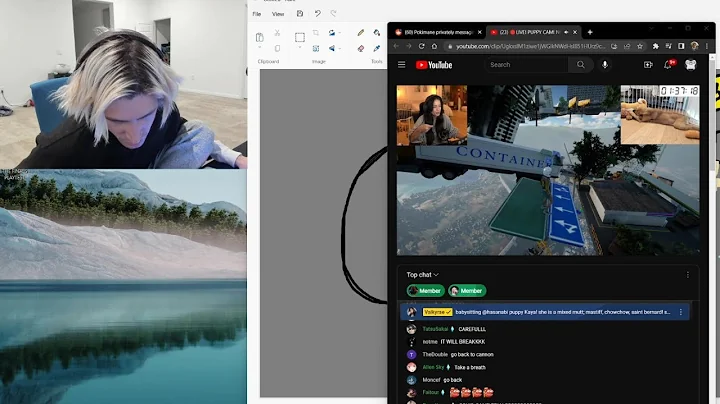Open the YouTube Create video icon
The height and width of the screenshot is (404, 720).
pos(648,65)
